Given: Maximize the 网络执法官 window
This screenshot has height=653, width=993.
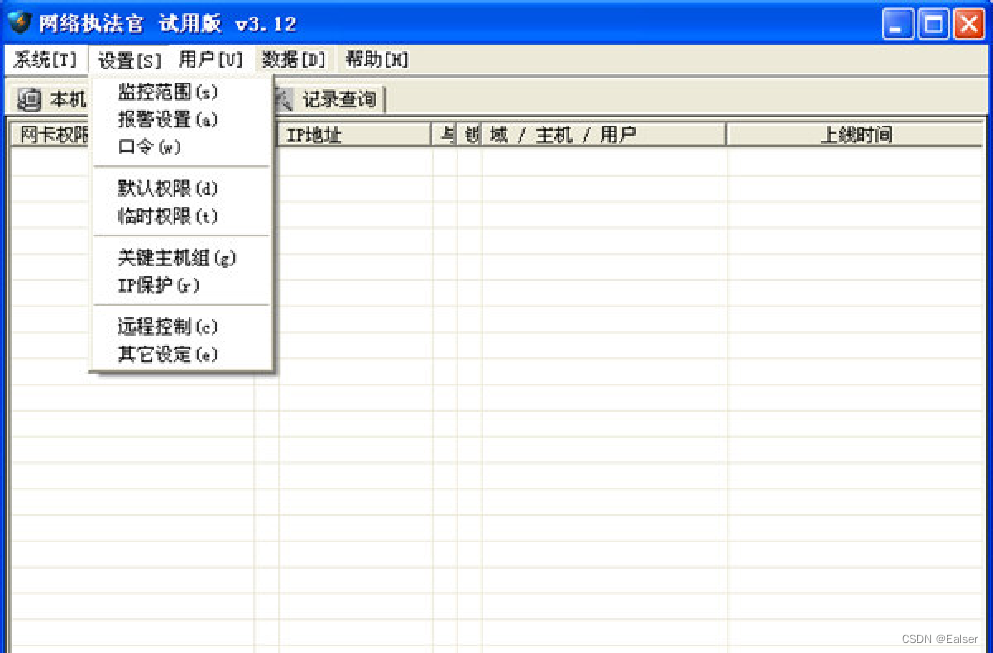Looking at the screenshot, I should tap(933, 24).
